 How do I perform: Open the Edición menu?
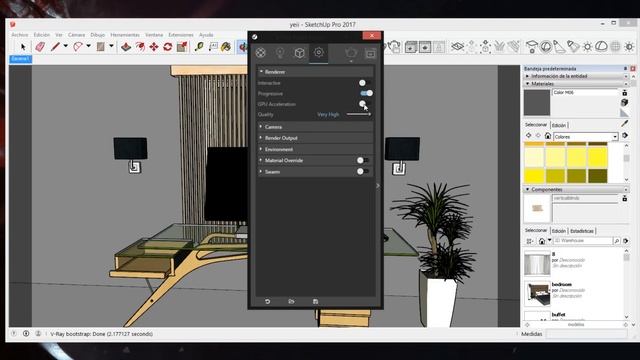click(x=42, y=35)
